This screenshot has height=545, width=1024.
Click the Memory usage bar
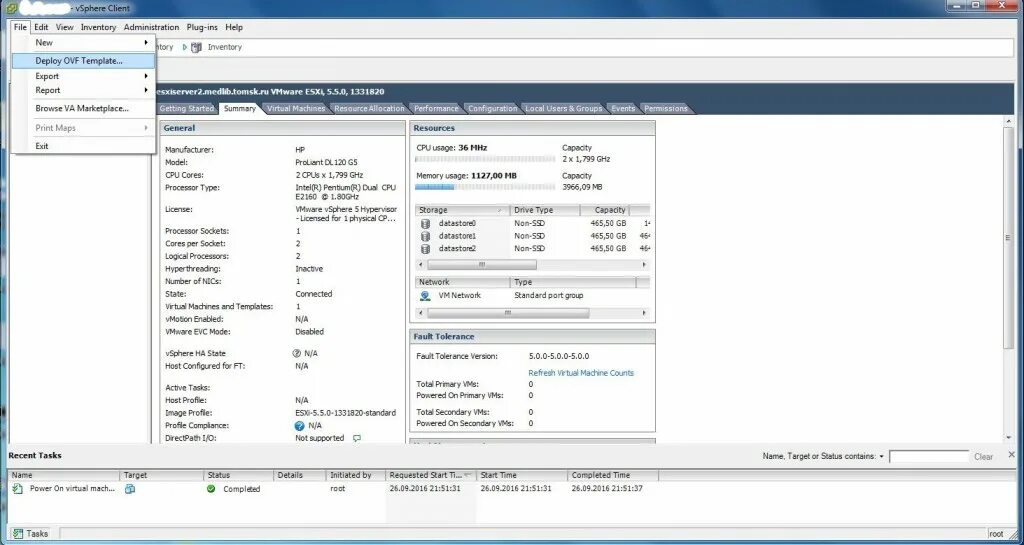coord(485,187)
